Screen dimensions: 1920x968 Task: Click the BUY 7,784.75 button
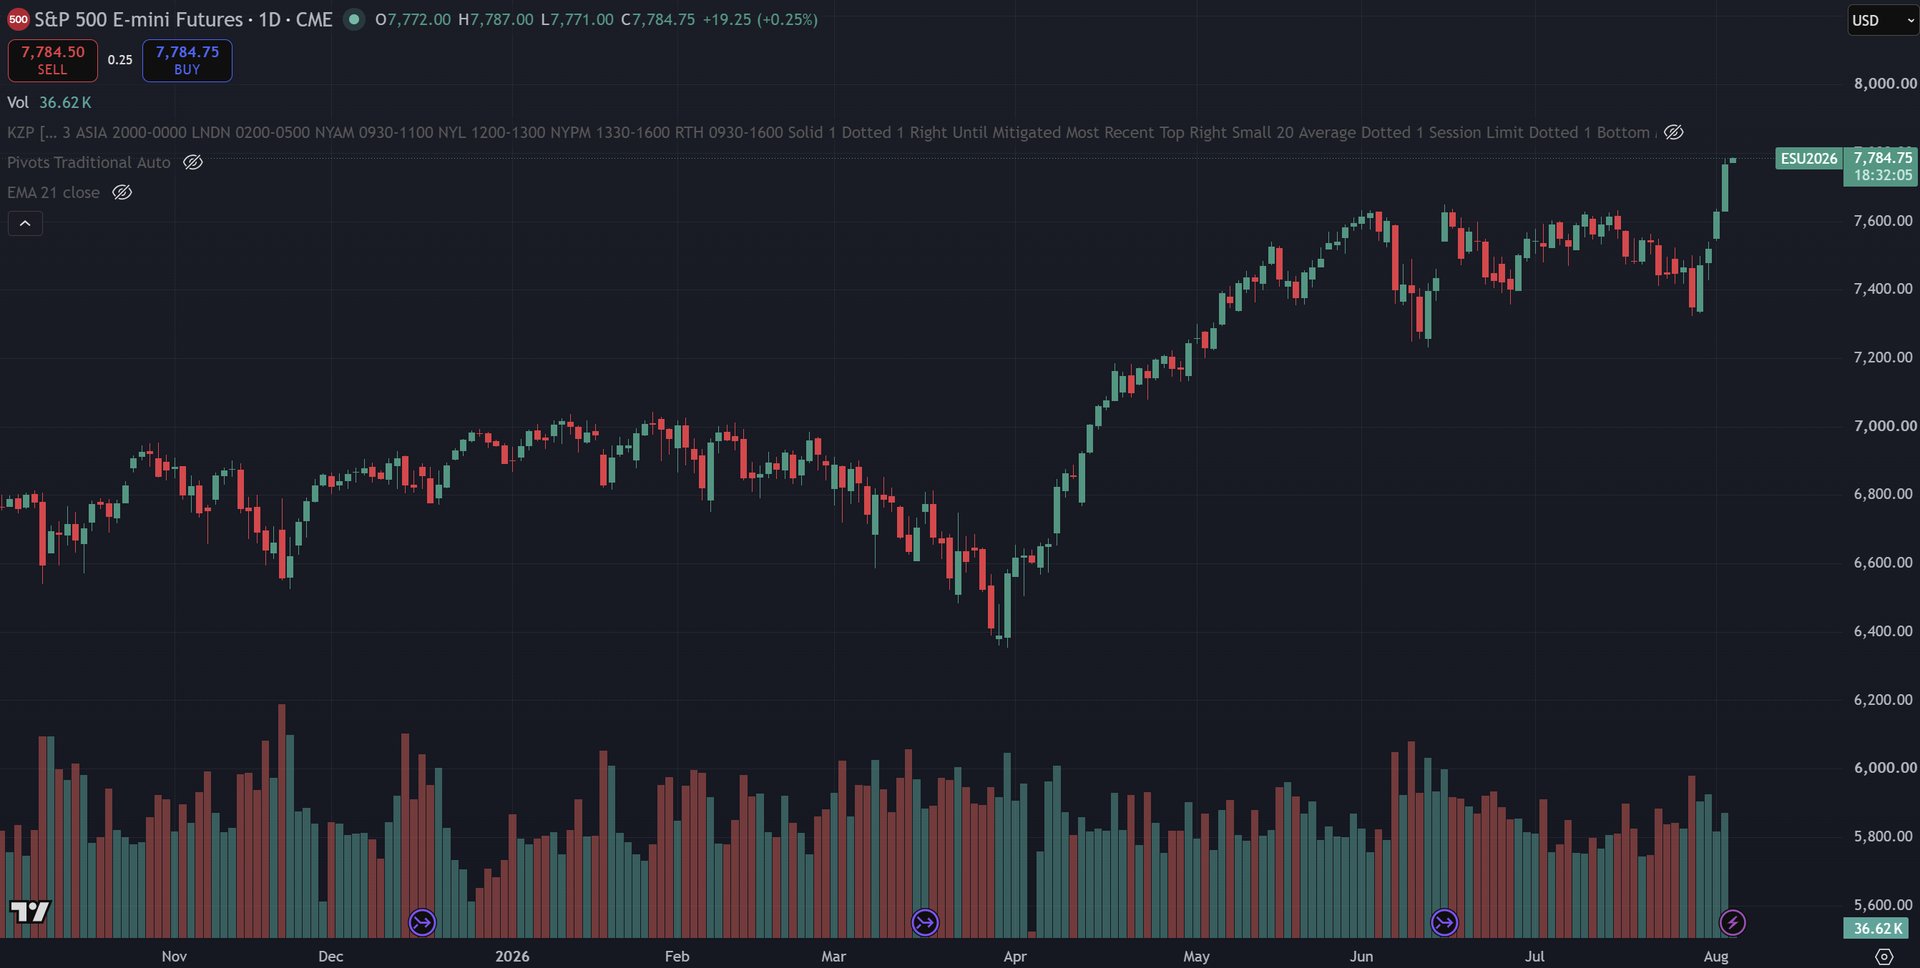[187, 60]
